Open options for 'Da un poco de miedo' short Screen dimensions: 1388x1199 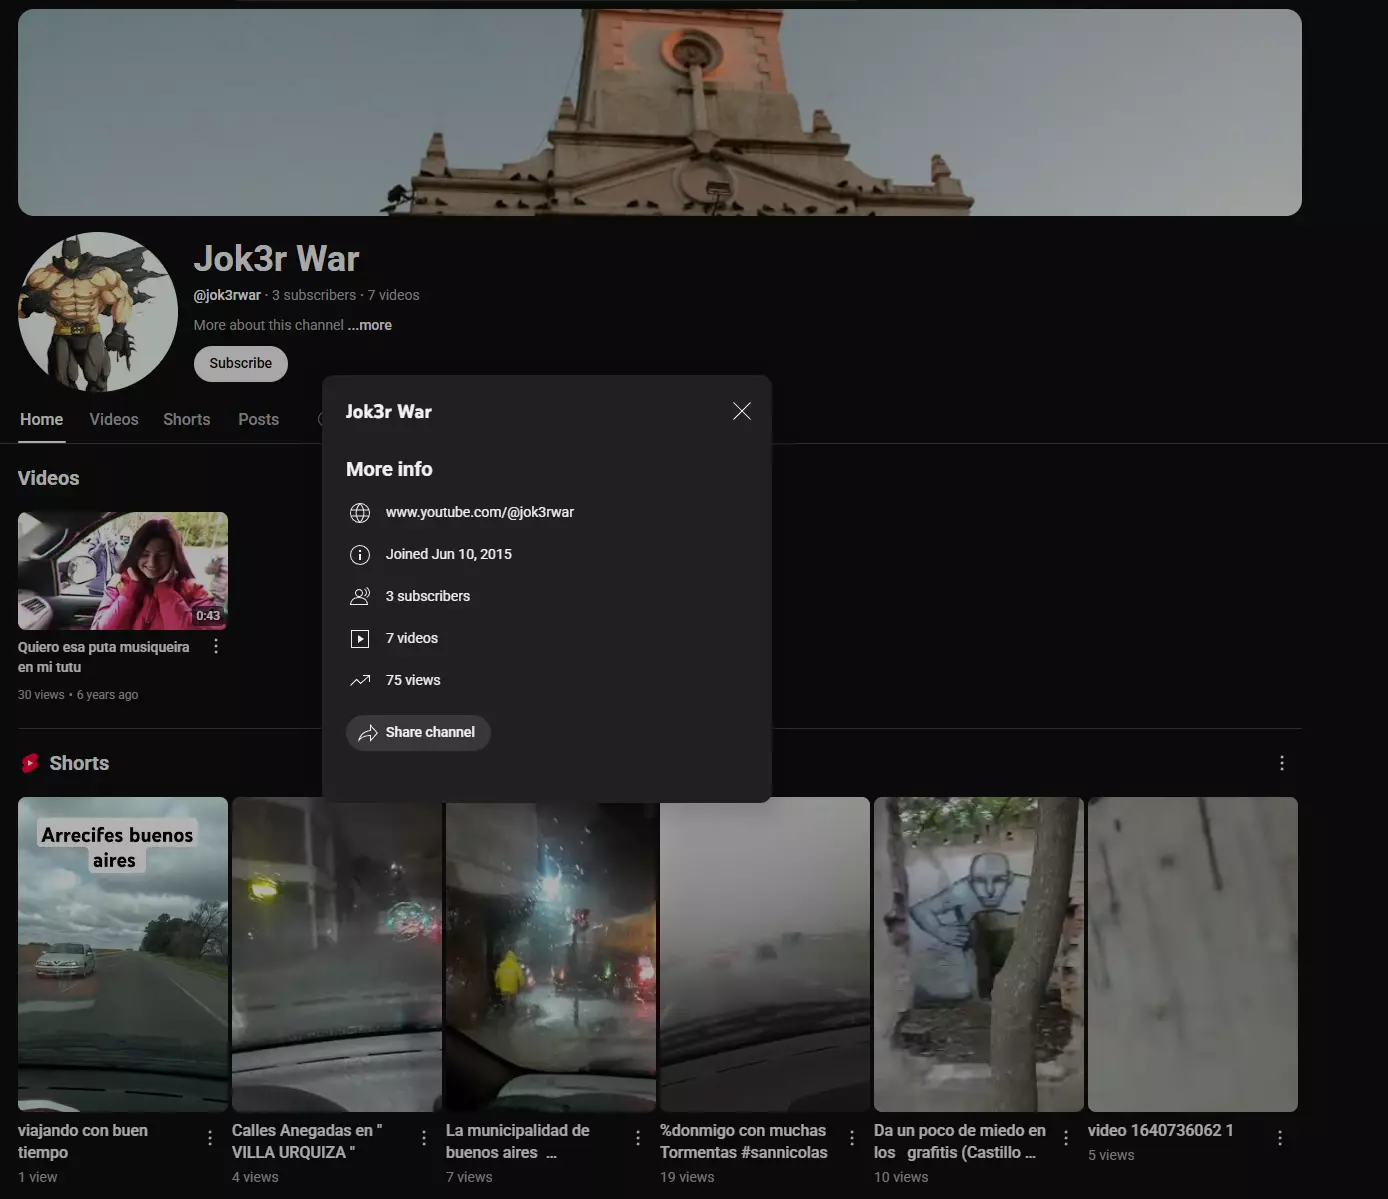coord(1066,1138)
